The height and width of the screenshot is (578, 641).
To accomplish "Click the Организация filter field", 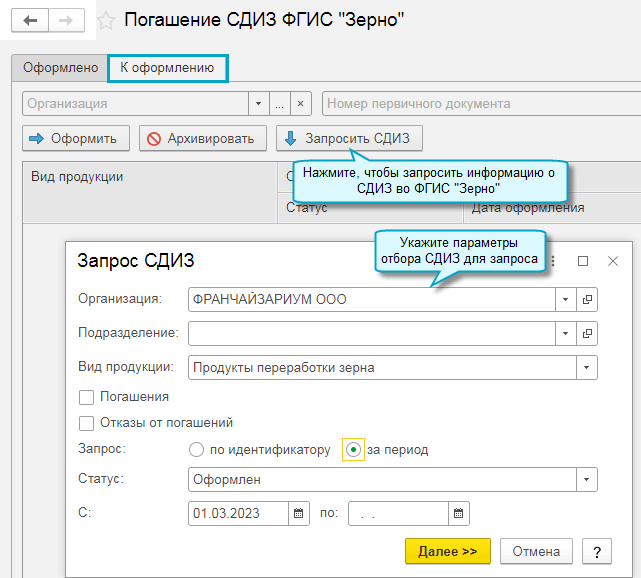I will pyautogui.click(x=135, y=104).
